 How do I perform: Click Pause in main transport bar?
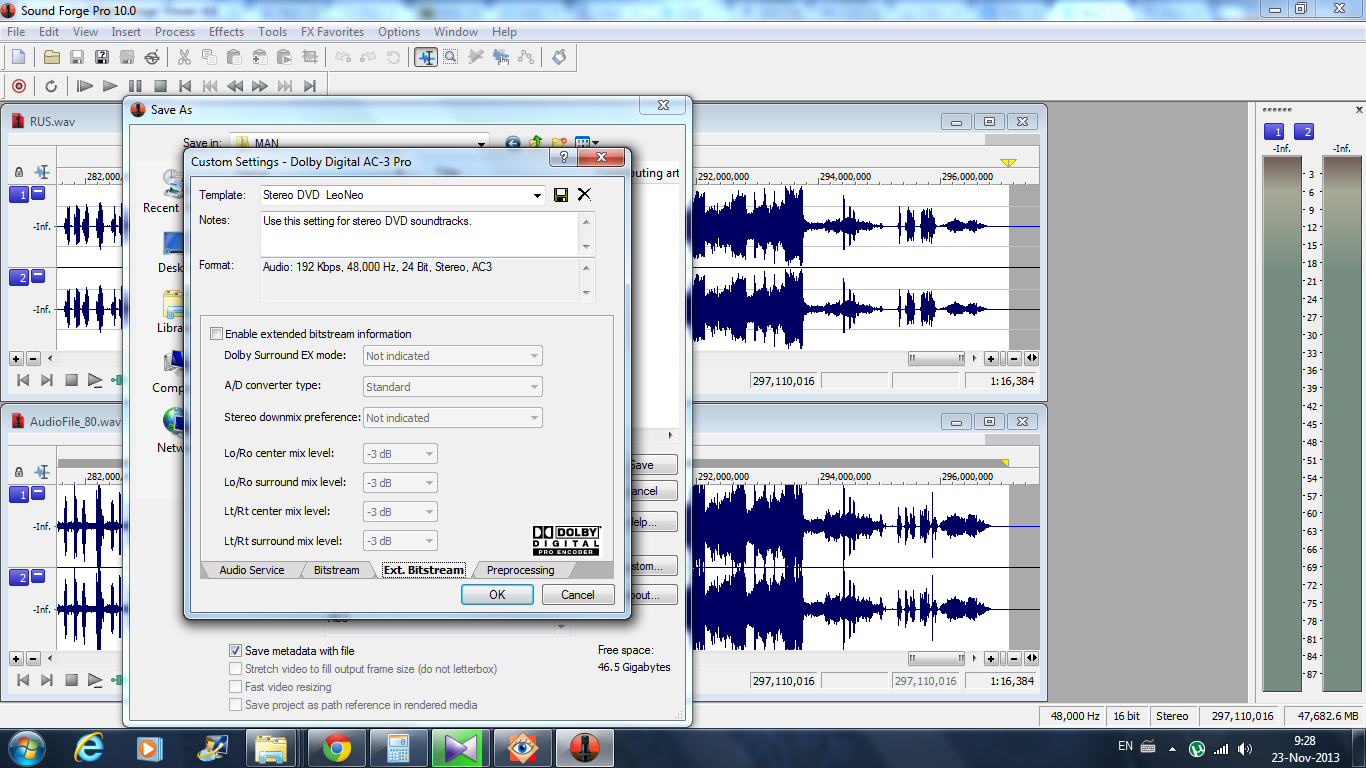coord(135,86)
